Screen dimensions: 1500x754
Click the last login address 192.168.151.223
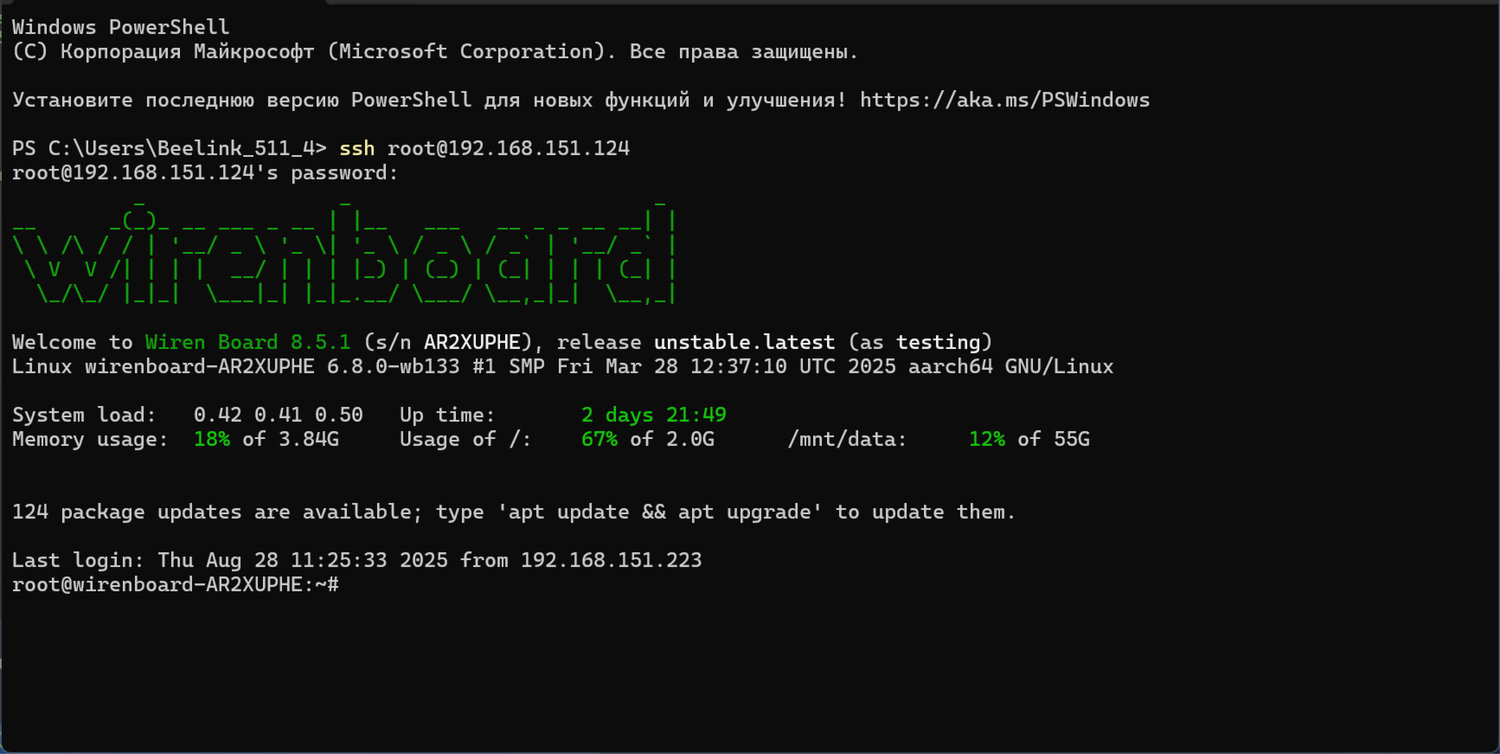pos(610,561)
